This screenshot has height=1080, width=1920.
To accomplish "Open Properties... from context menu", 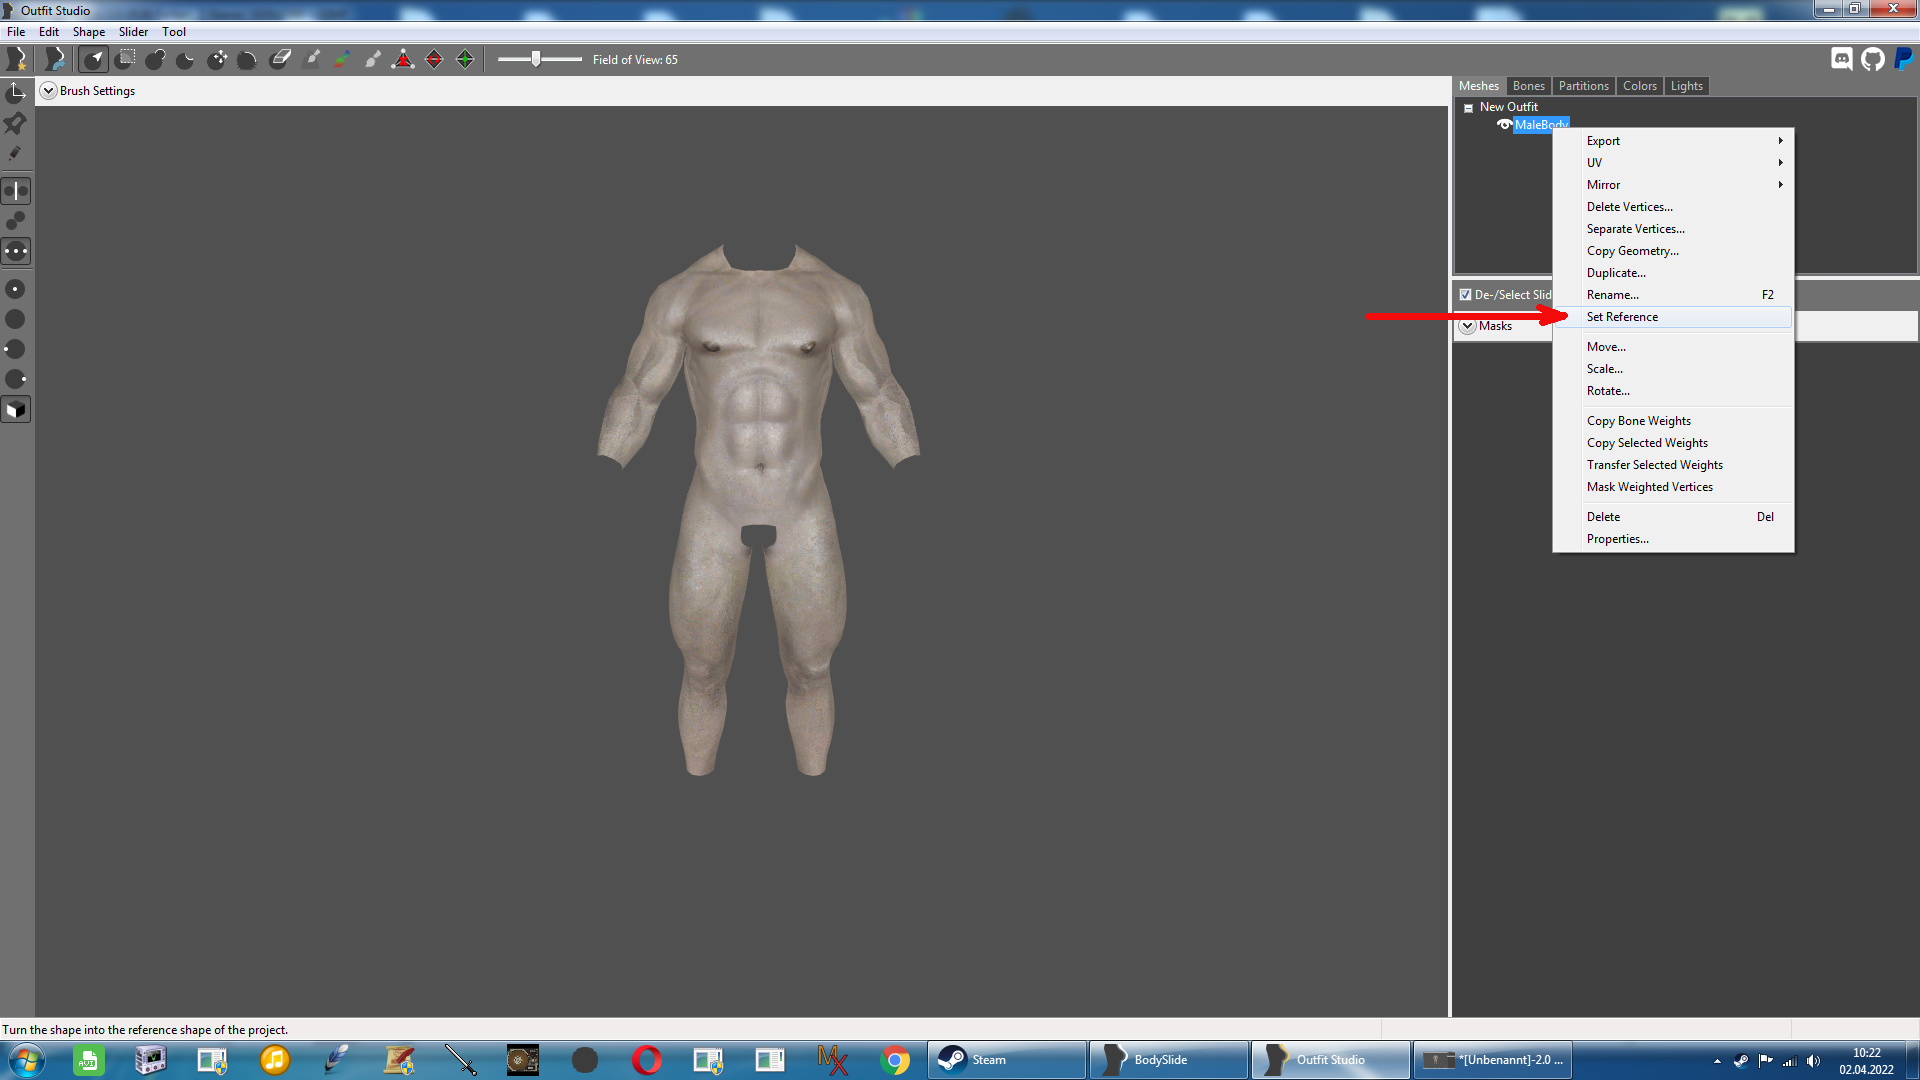I will (x=1673, y=539).
